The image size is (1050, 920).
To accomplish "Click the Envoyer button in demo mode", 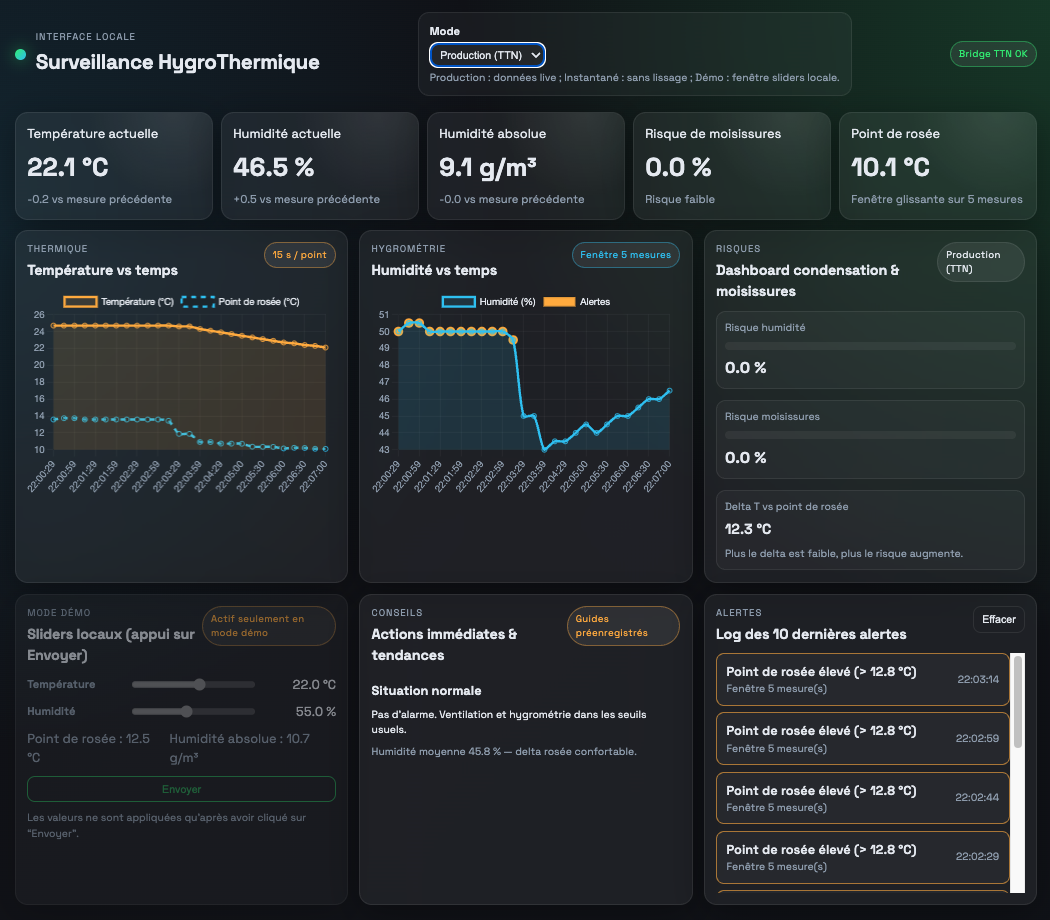I will (x=181, y=789).
